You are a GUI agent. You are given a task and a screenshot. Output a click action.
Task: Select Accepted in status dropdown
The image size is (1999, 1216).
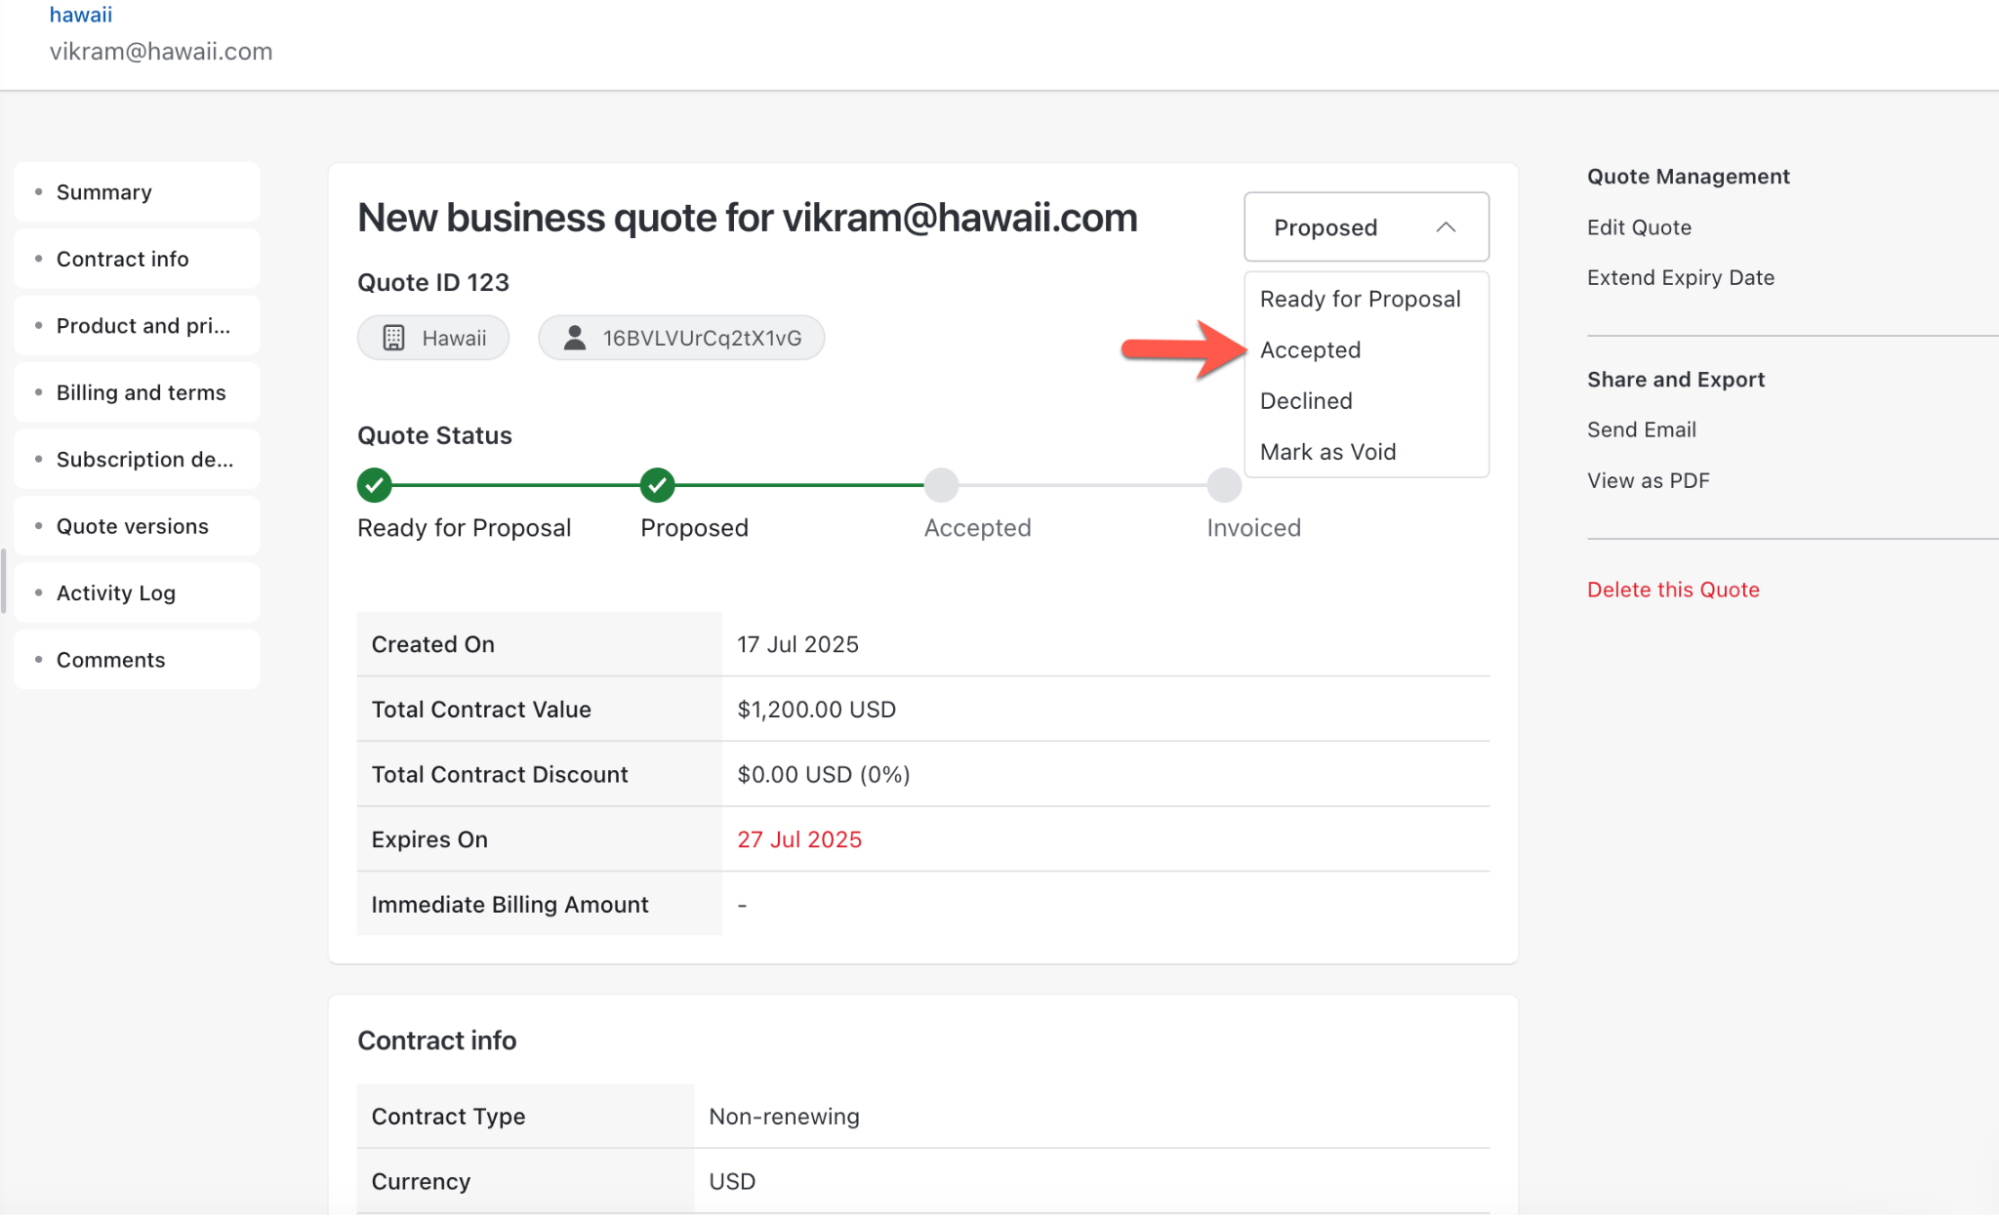[x=1310, y=350]
